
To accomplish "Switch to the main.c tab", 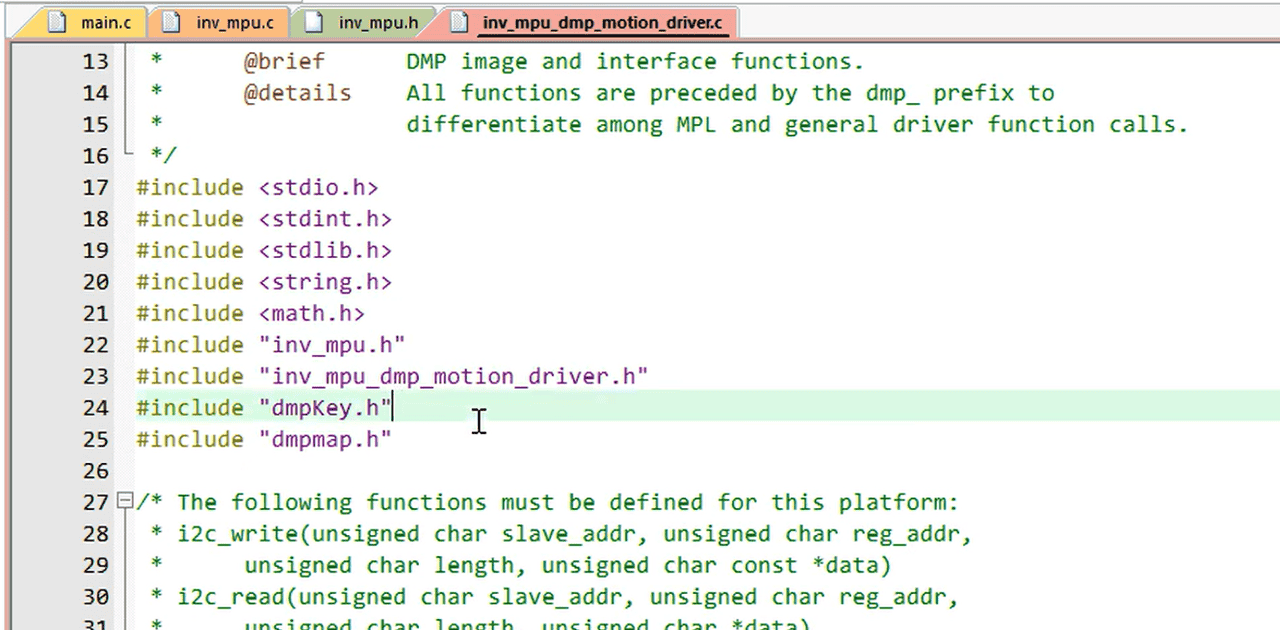I will (106, 22).
